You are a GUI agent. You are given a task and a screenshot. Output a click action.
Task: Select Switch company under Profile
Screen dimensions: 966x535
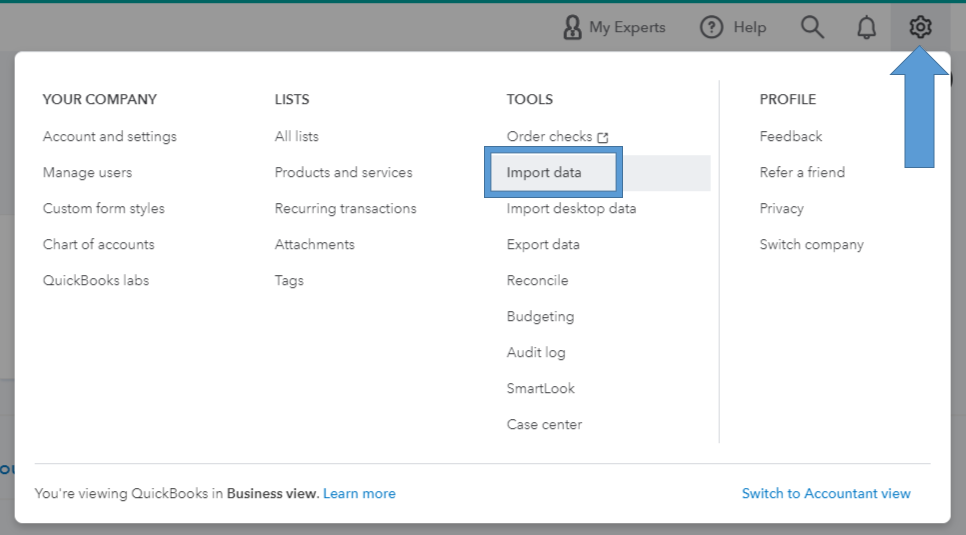tap(811, 245)
